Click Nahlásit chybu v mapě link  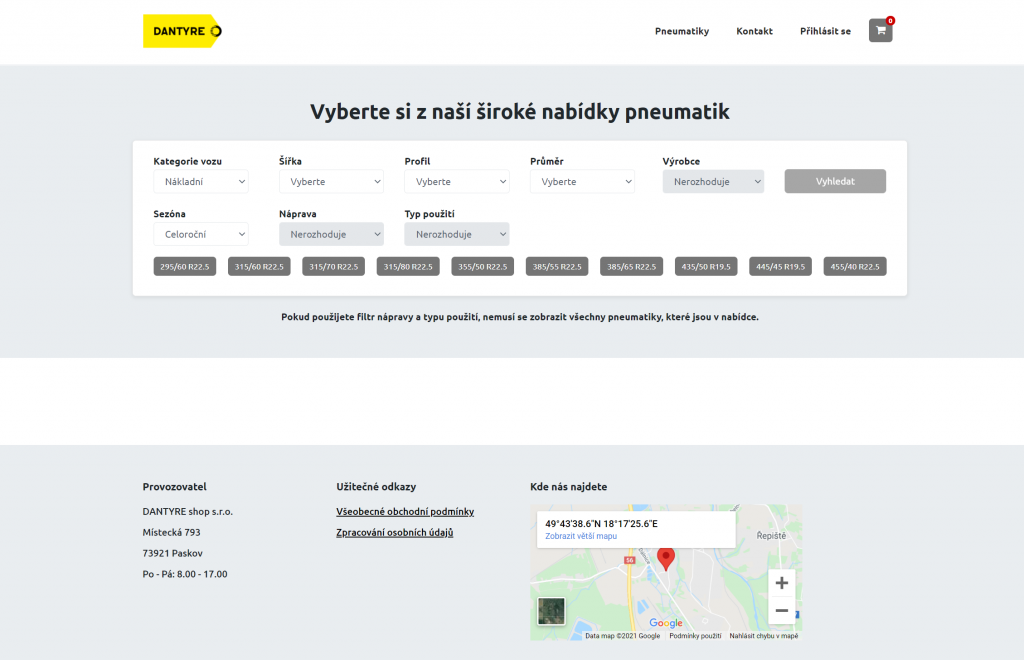tap(764, 636)
